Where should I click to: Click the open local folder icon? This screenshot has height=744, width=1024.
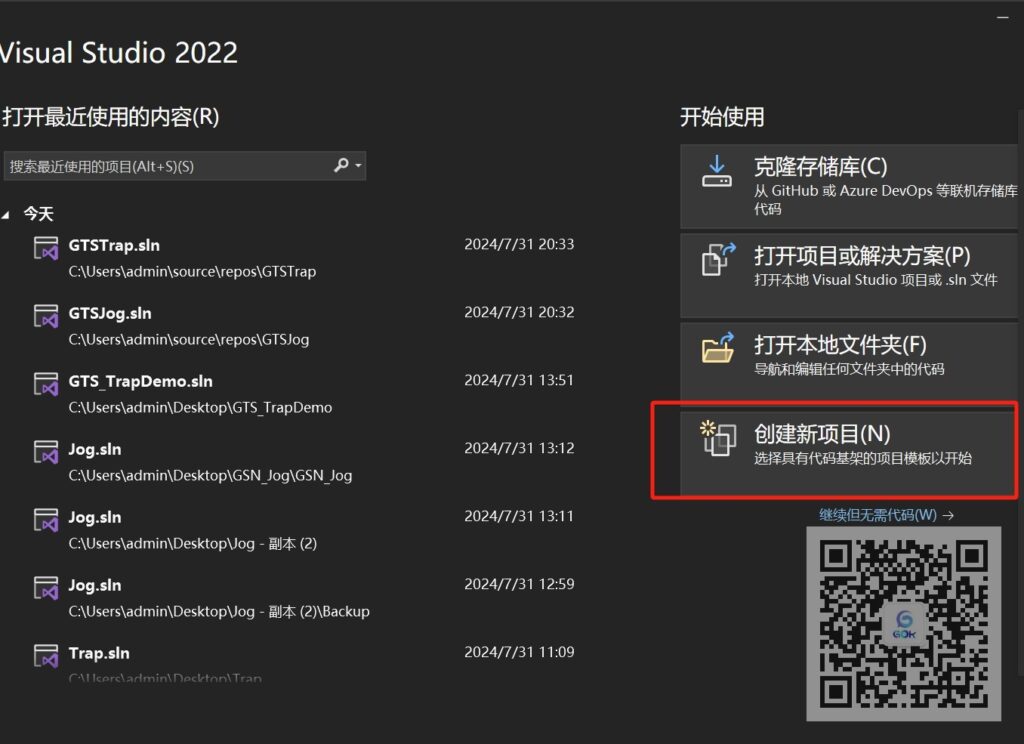[718, 348]
